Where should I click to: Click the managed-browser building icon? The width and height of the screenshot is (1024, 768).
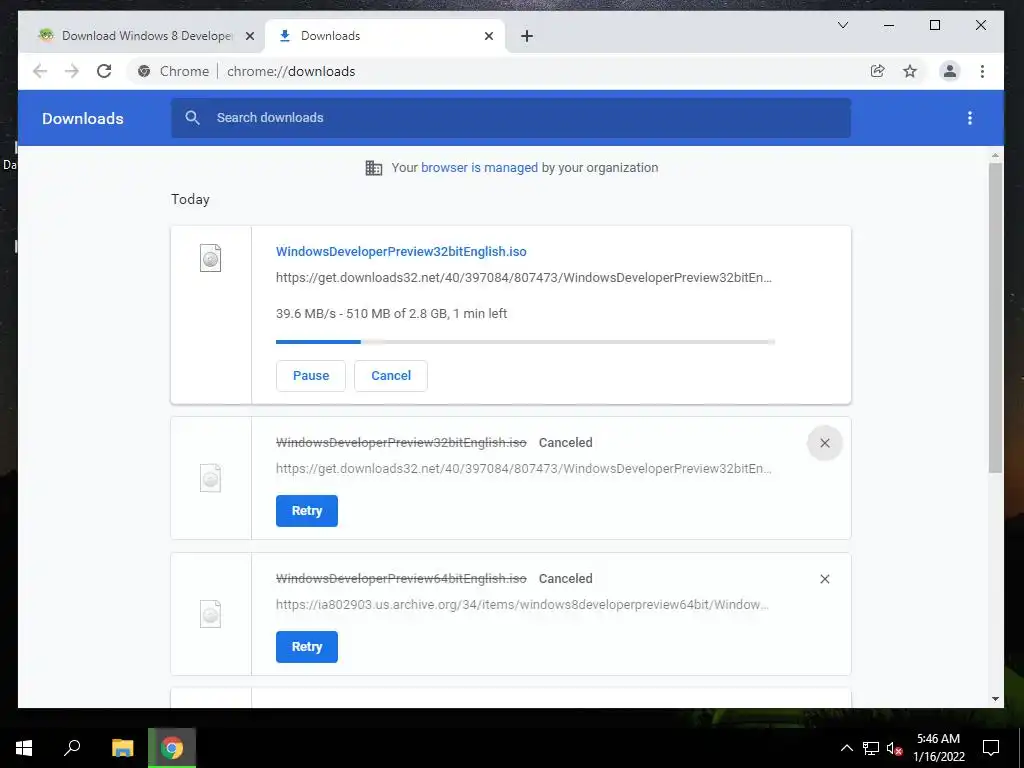pyautogui.click(x=374, y=168)
